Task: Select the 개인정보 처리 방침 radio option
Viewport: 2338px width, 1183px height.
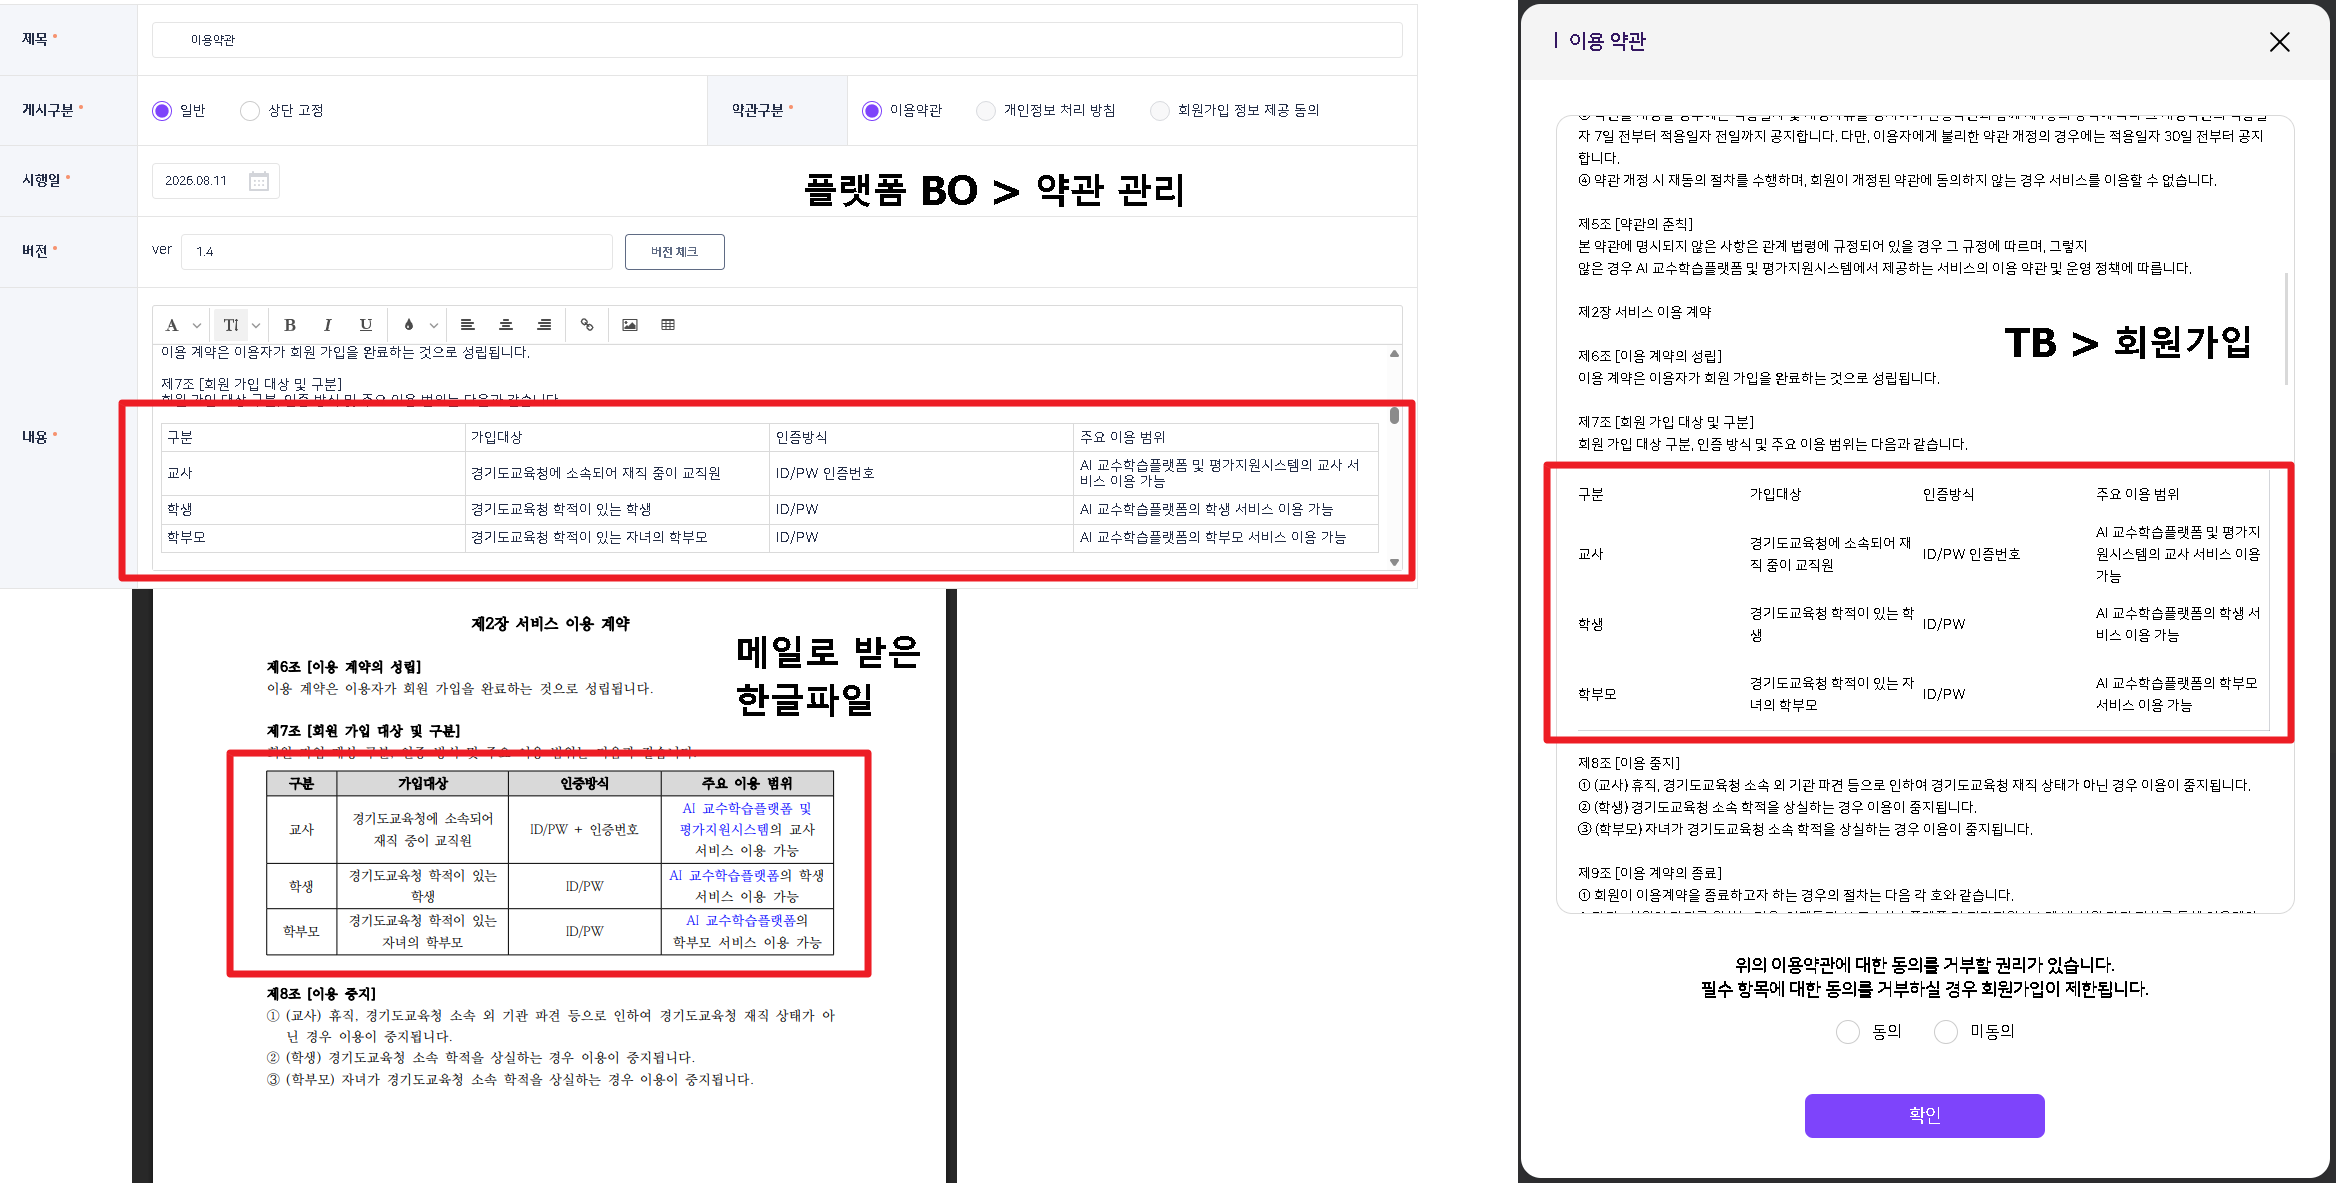Action: pos(986,111)
